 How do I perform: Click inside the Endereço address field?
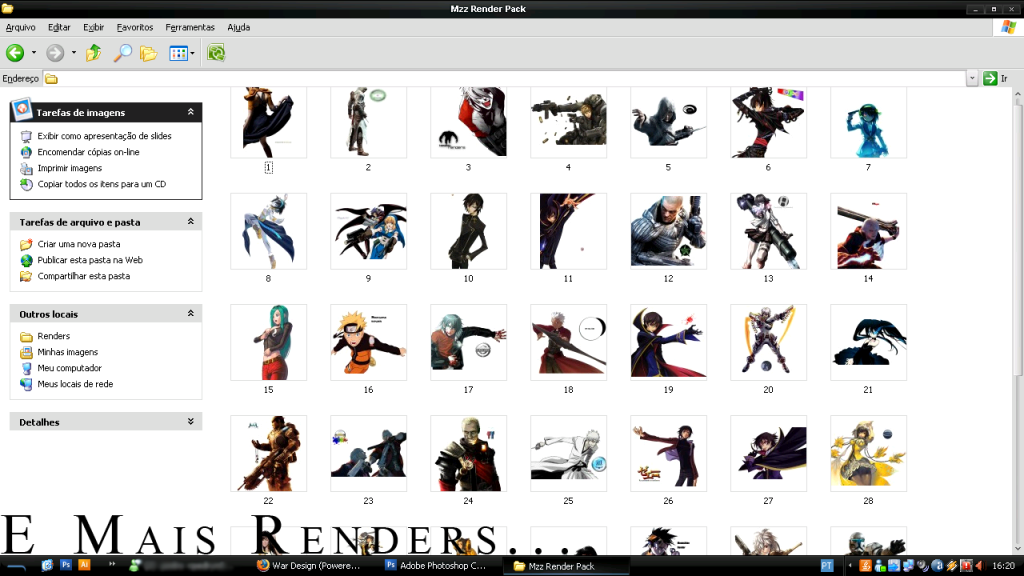[505, 78]
